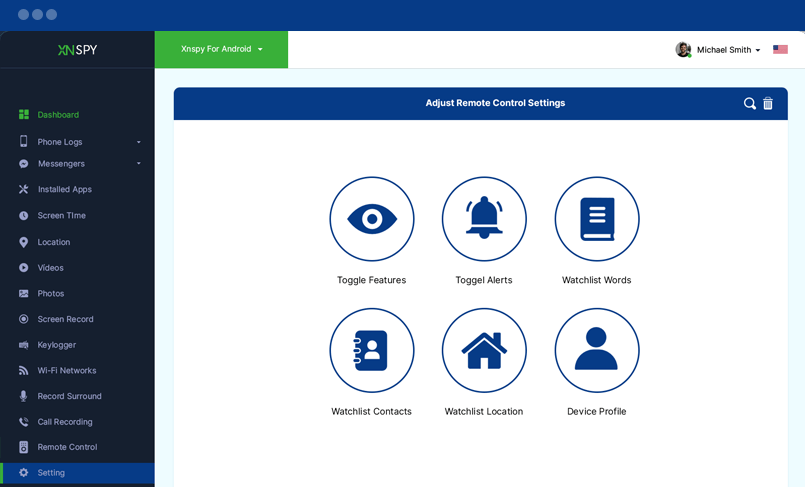Navigate to Call Recording

tap(64, 422)
